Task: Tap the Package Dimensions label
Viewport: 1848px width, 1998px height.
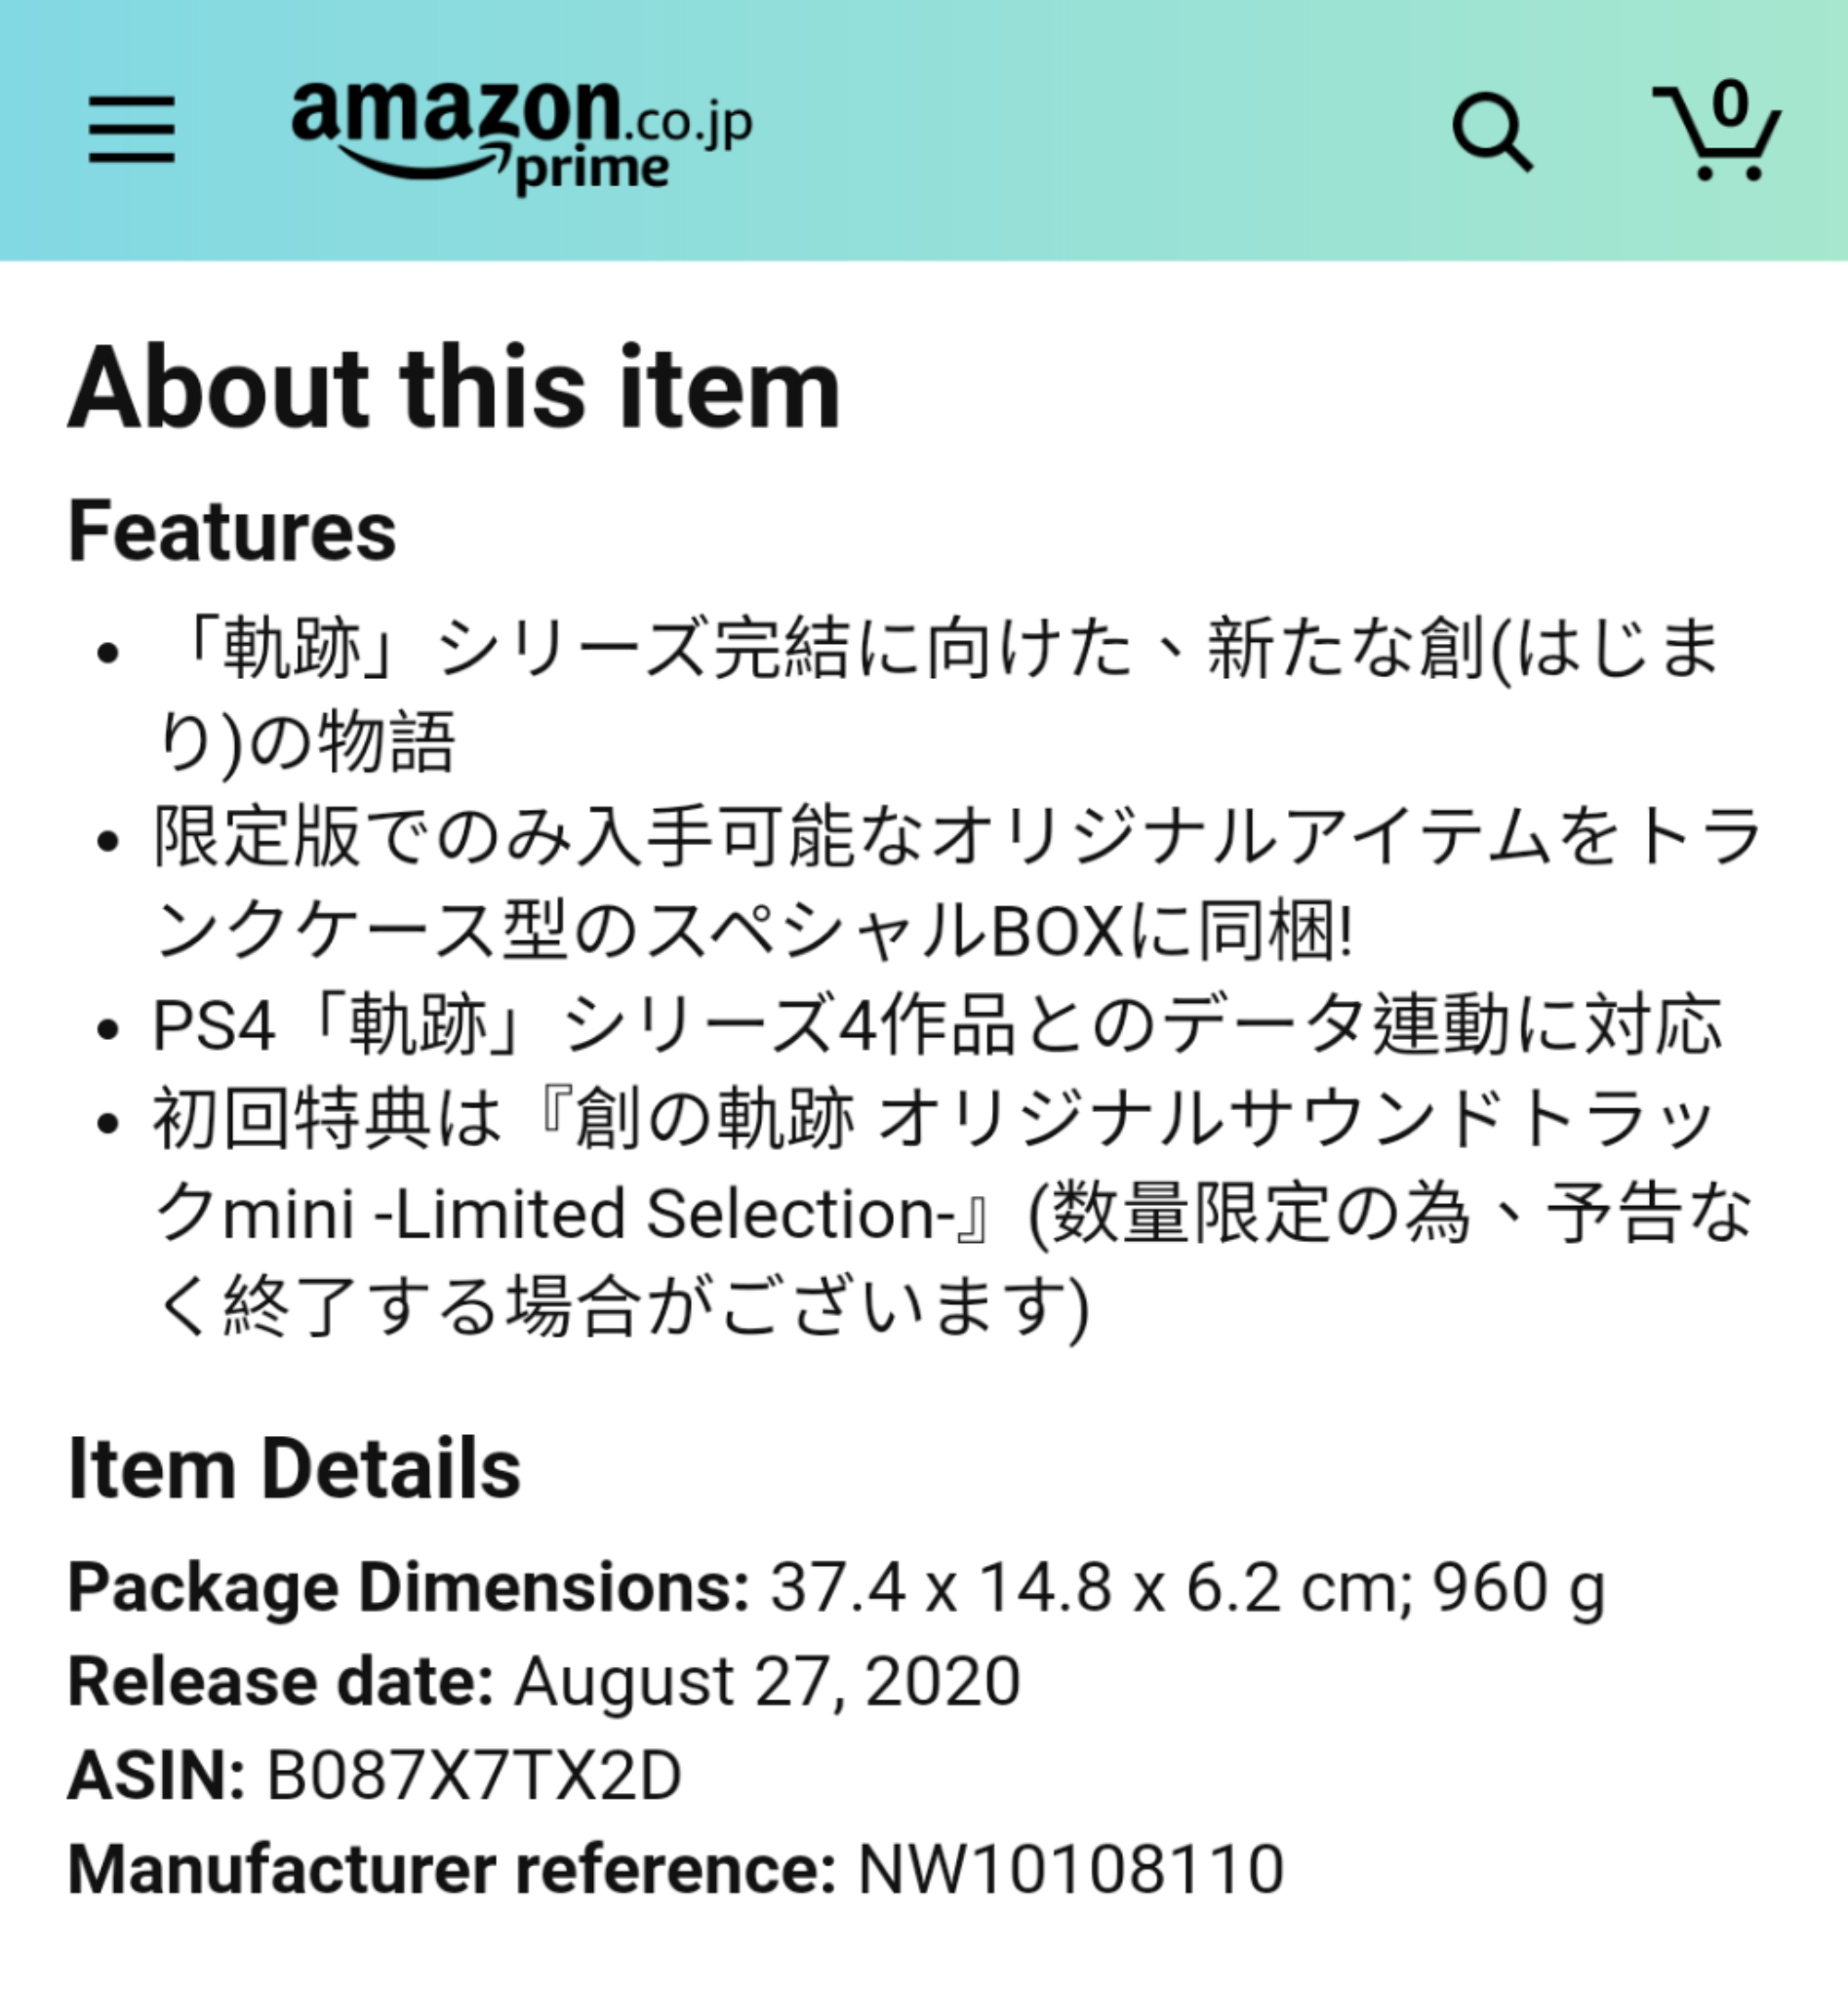Action: pyautogui.click(x=408, y=1588)
